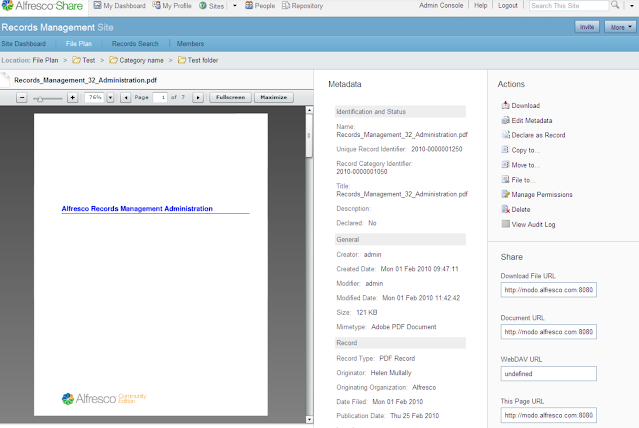Click the Move to icon

click(505, 165)
